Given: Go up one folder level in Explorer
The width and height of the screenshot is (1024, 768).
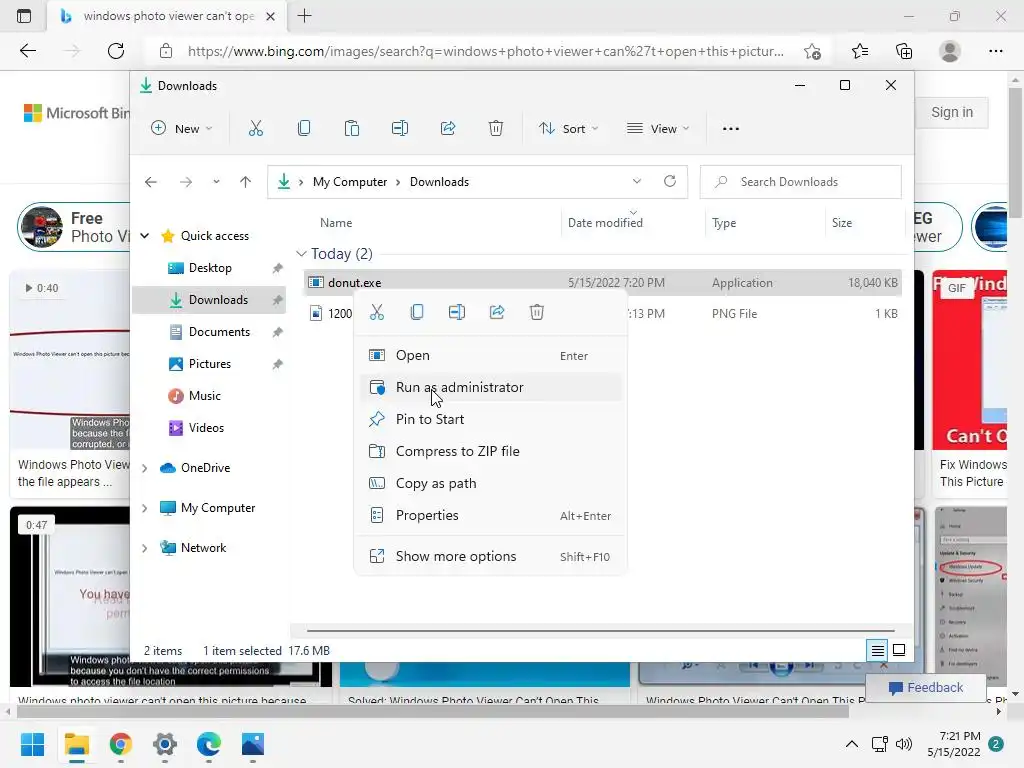Looking at the screenshot, I should [x=246, y=182].
